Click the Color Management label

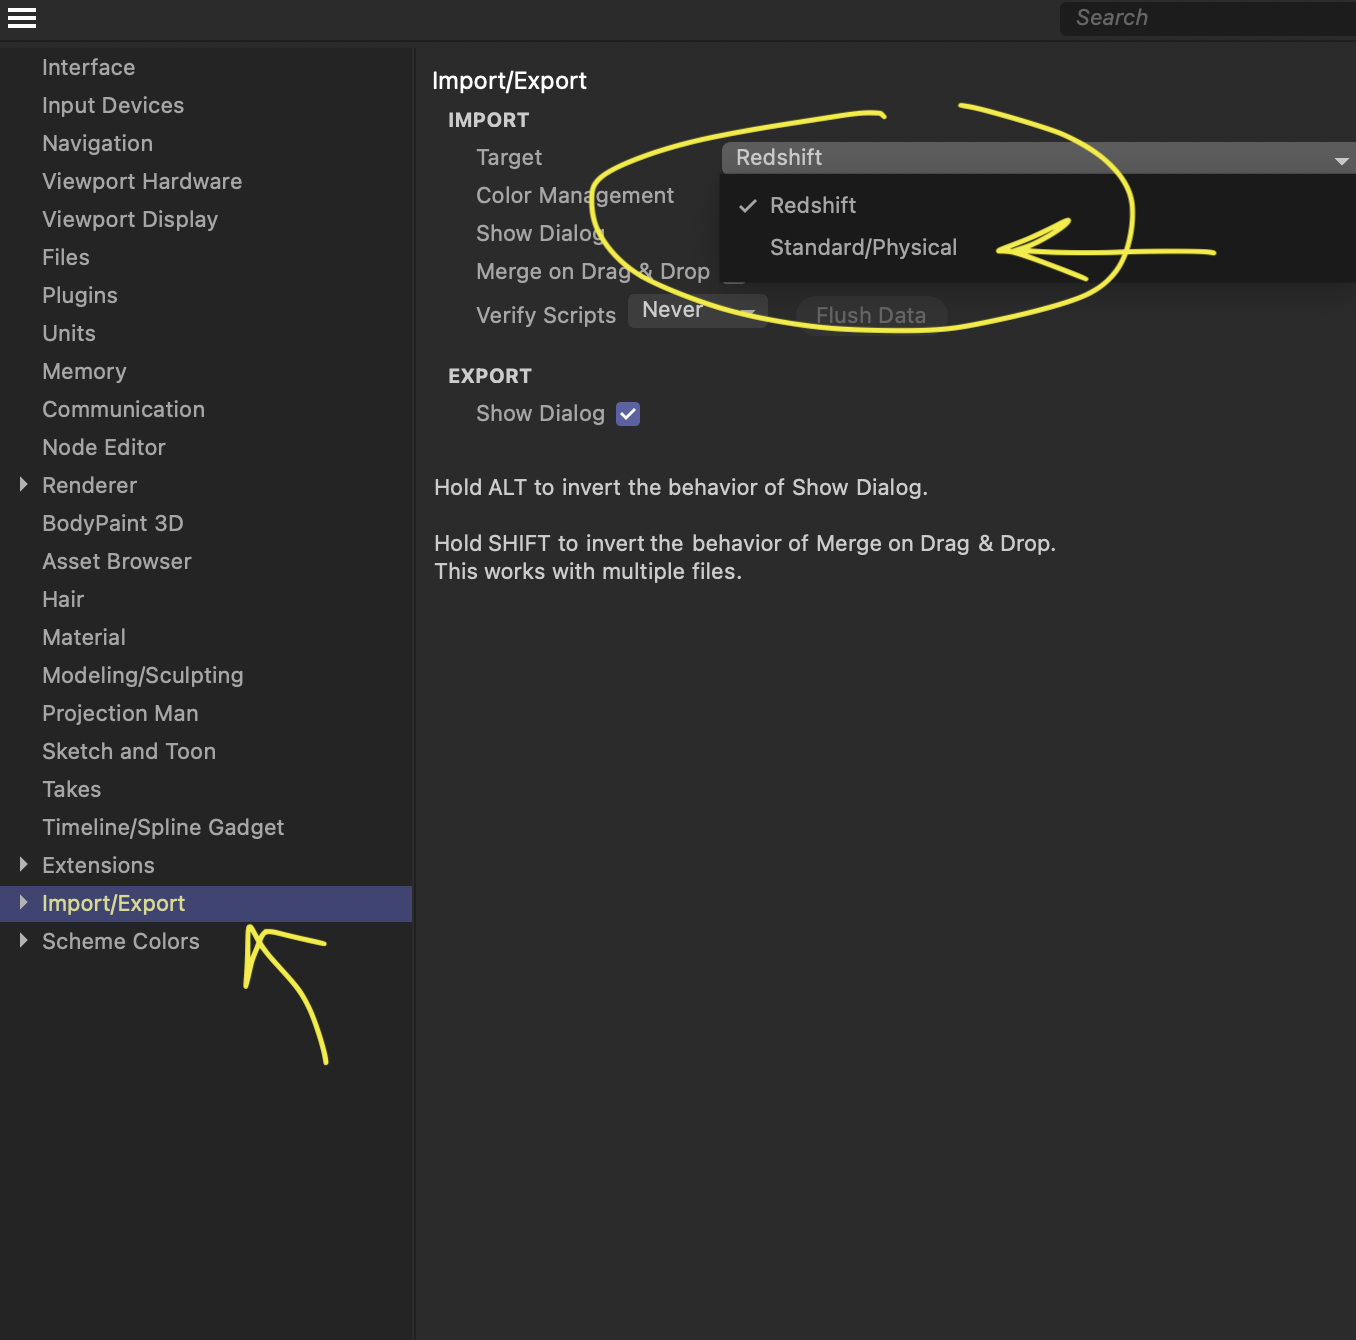point(575,195)
